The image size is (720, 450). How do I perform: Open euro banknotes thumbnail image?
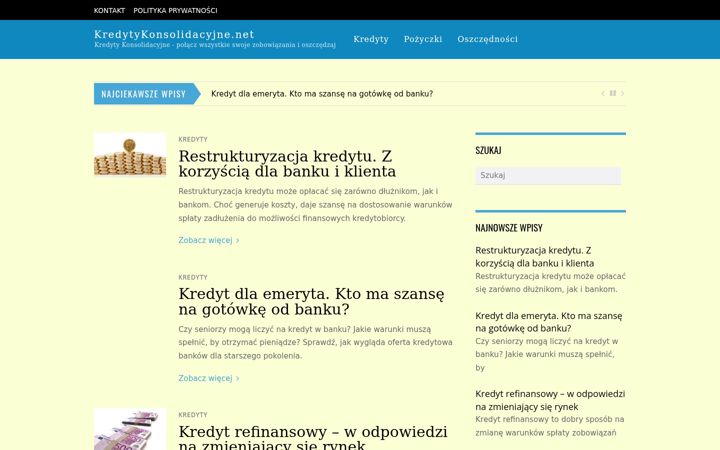pos(130,429)
